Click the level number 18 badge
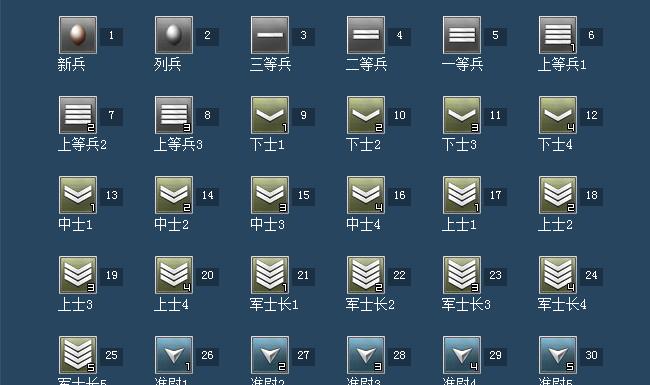650x385 pixels. [591, 196]
